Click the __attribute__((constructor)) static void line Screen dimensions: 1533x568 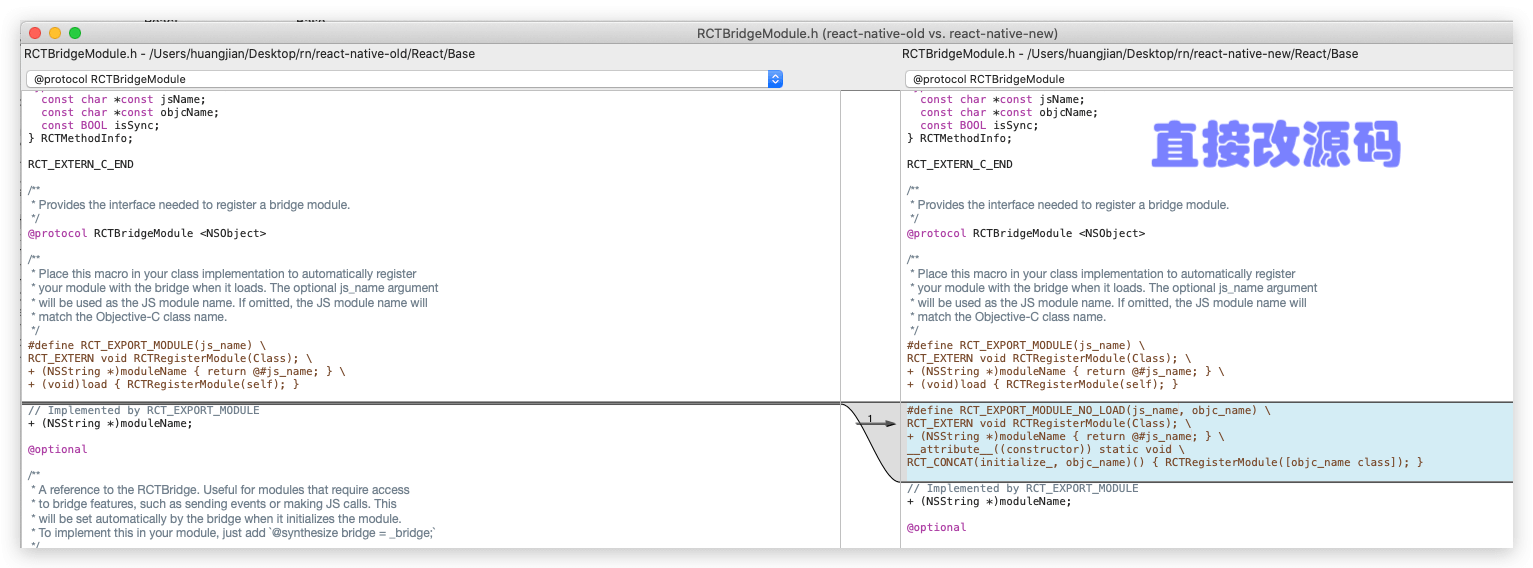tap(1045, 449)
